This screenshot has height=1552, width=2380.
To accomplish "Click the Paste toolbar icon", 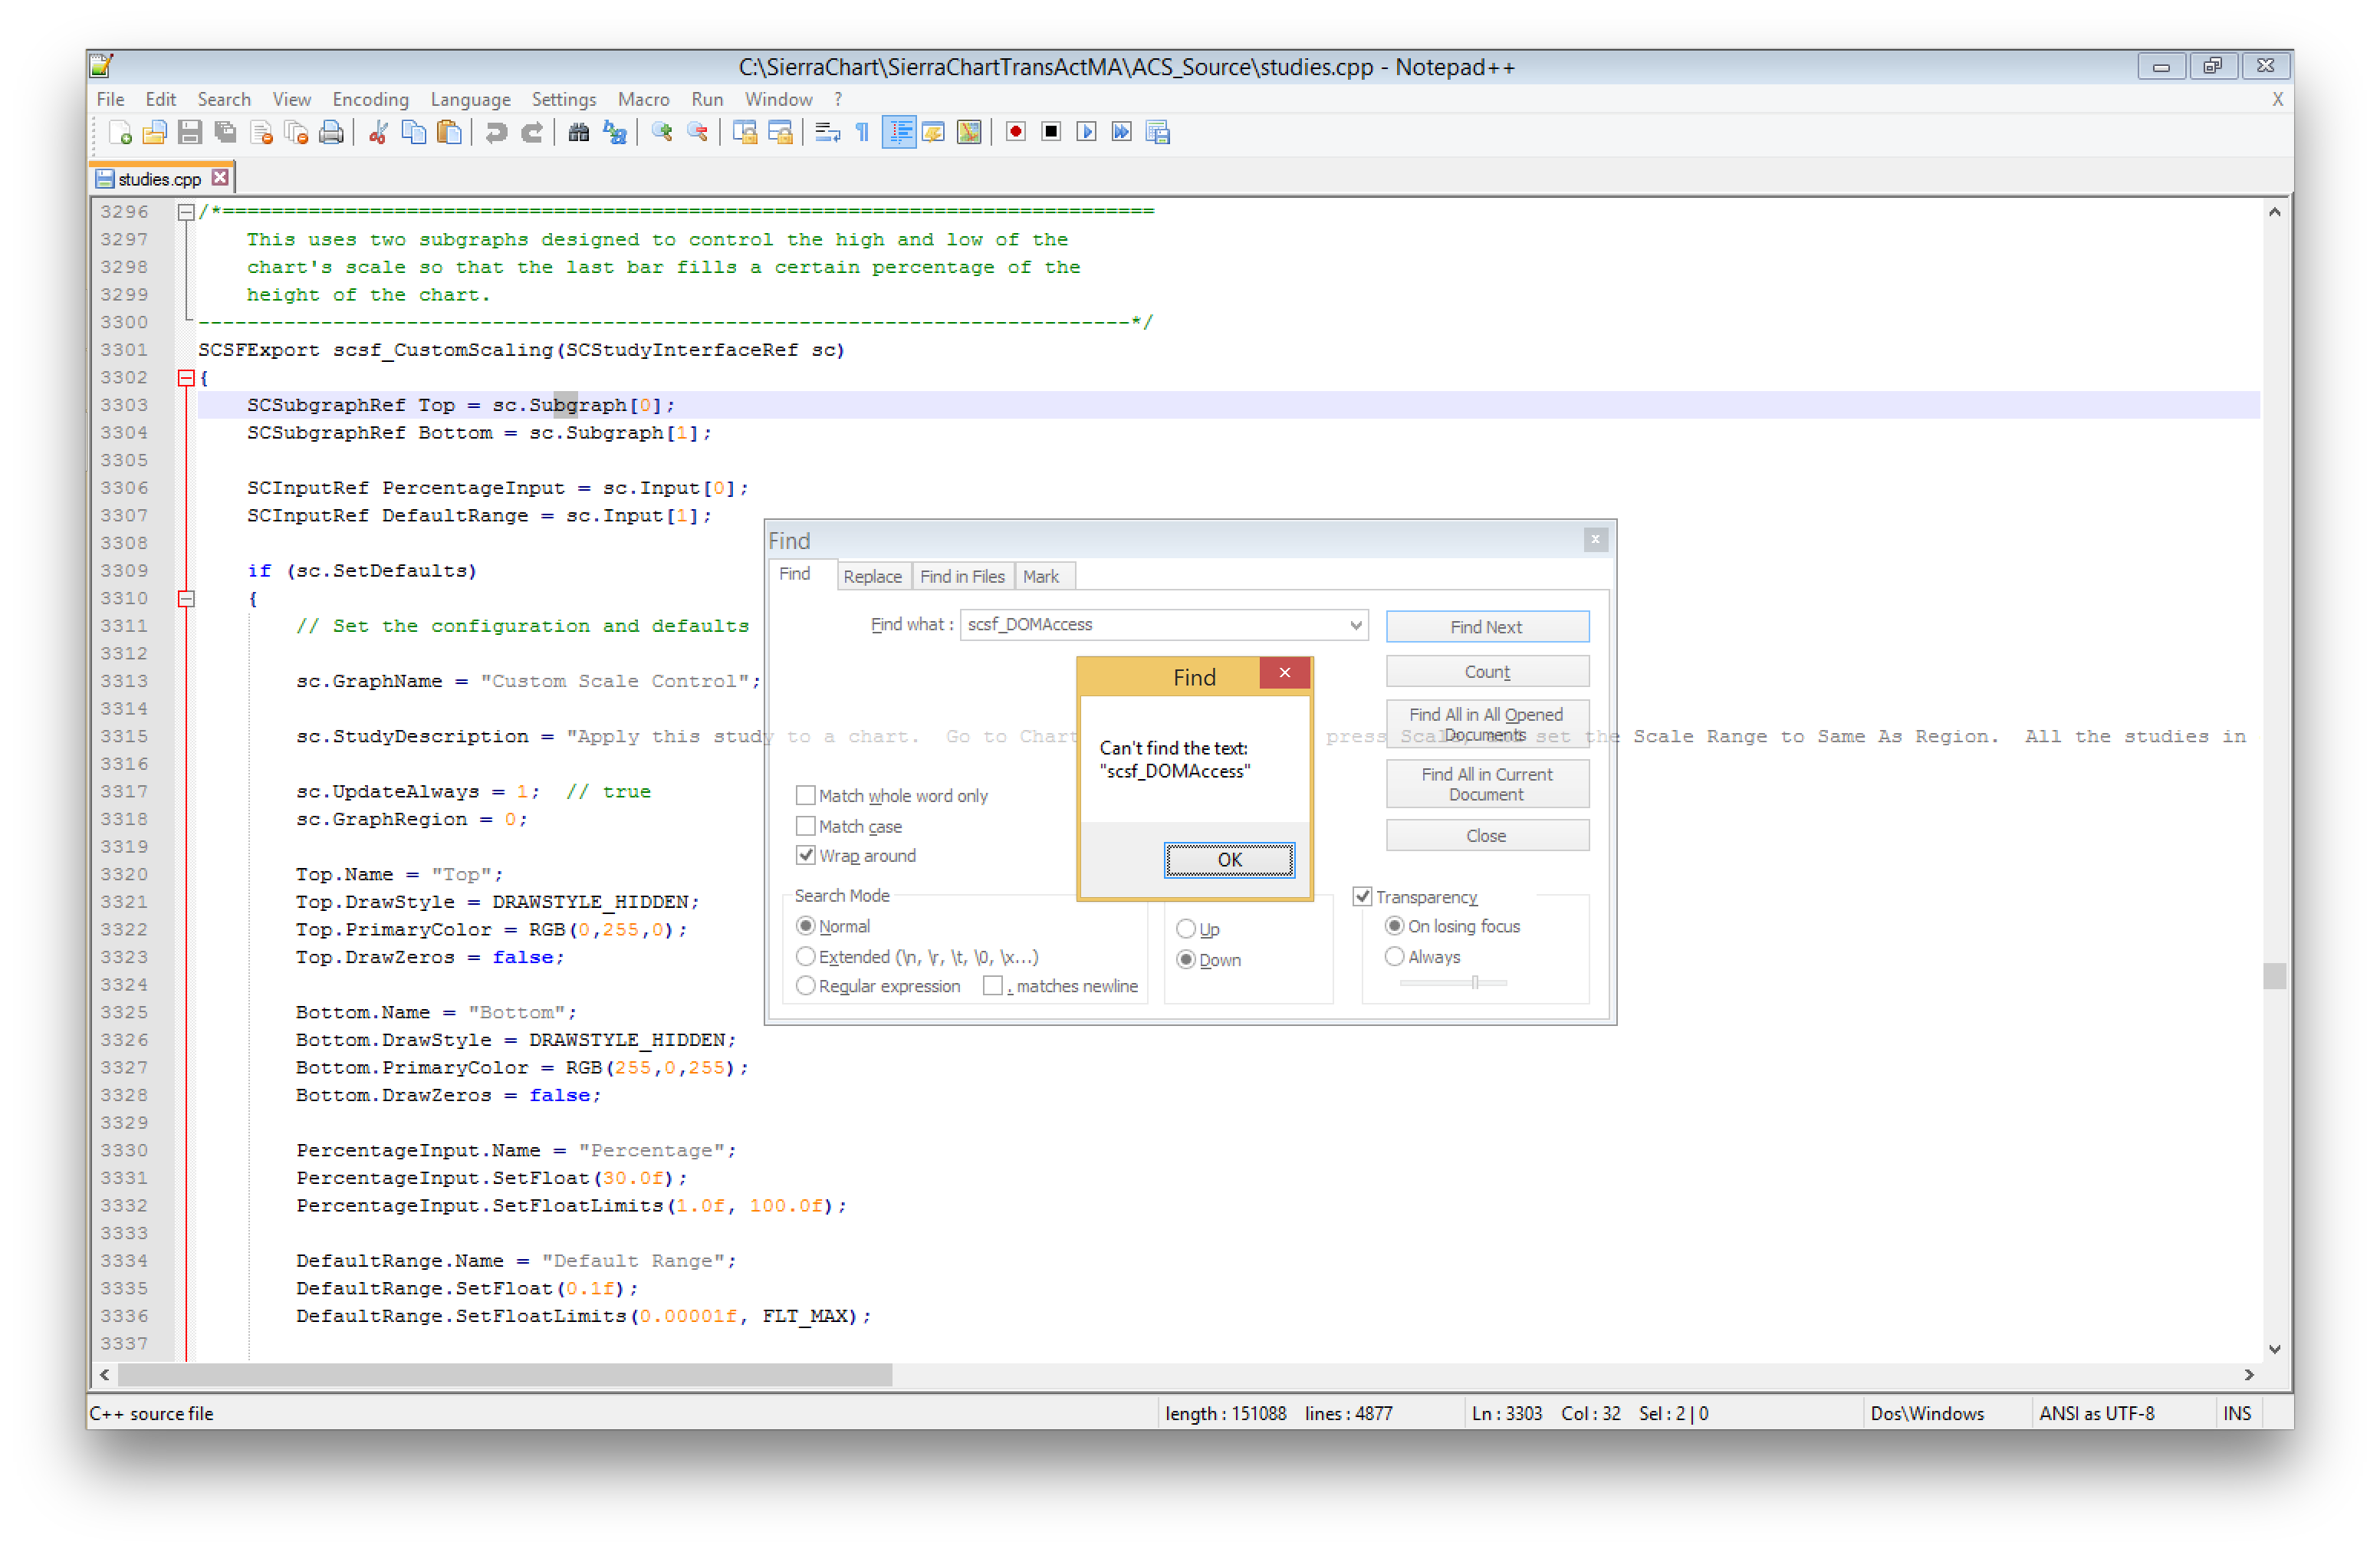I will [x=450, y=132].
